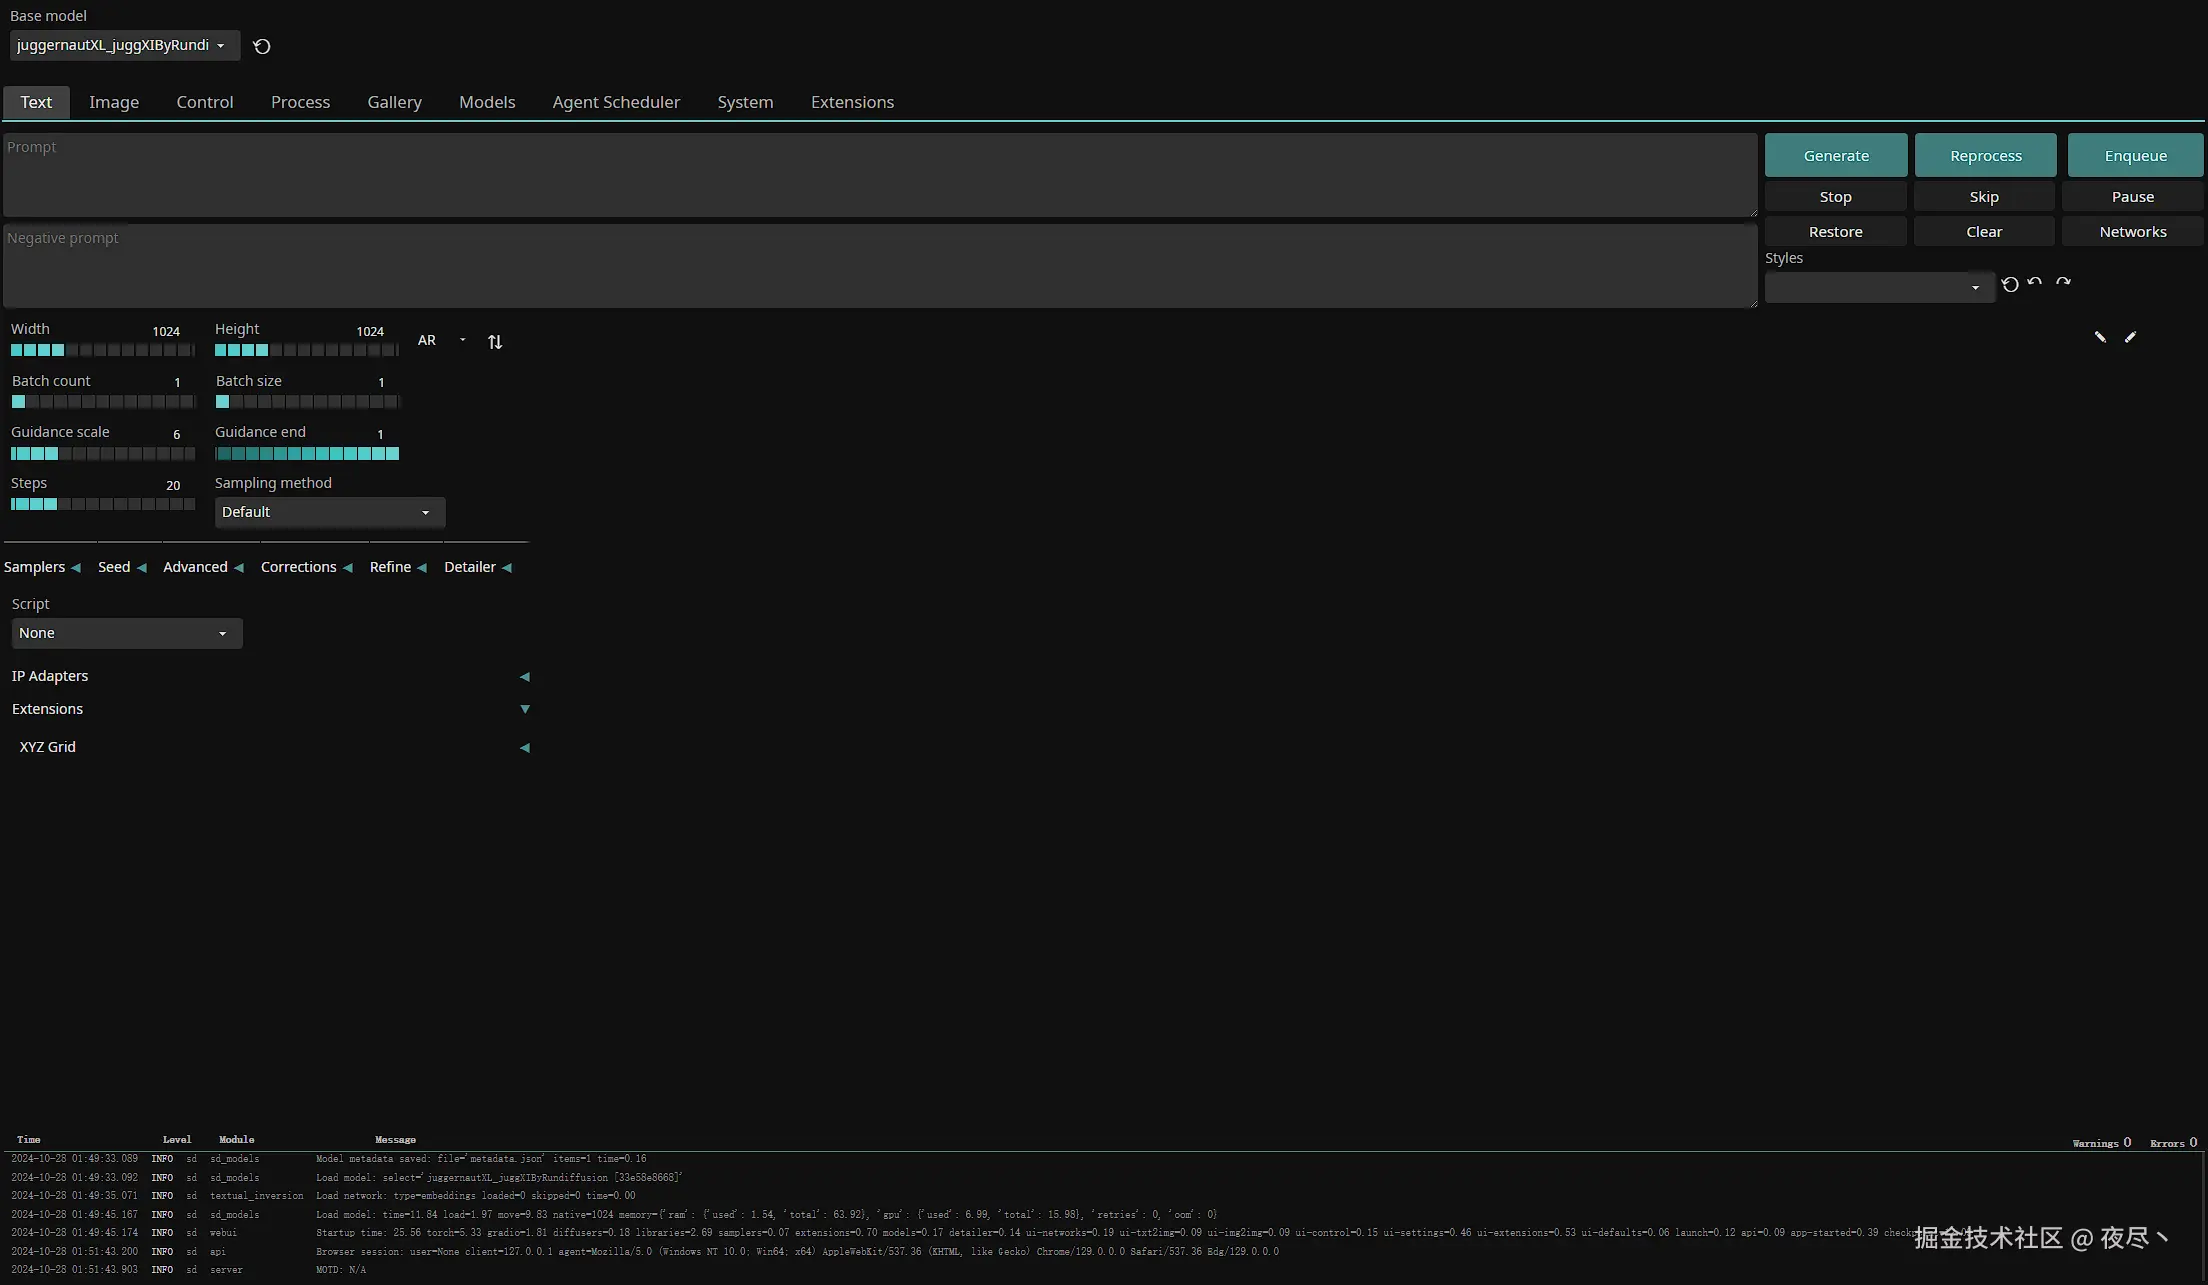Click the redo arrow beside Styles

(x=2063, y=283)
